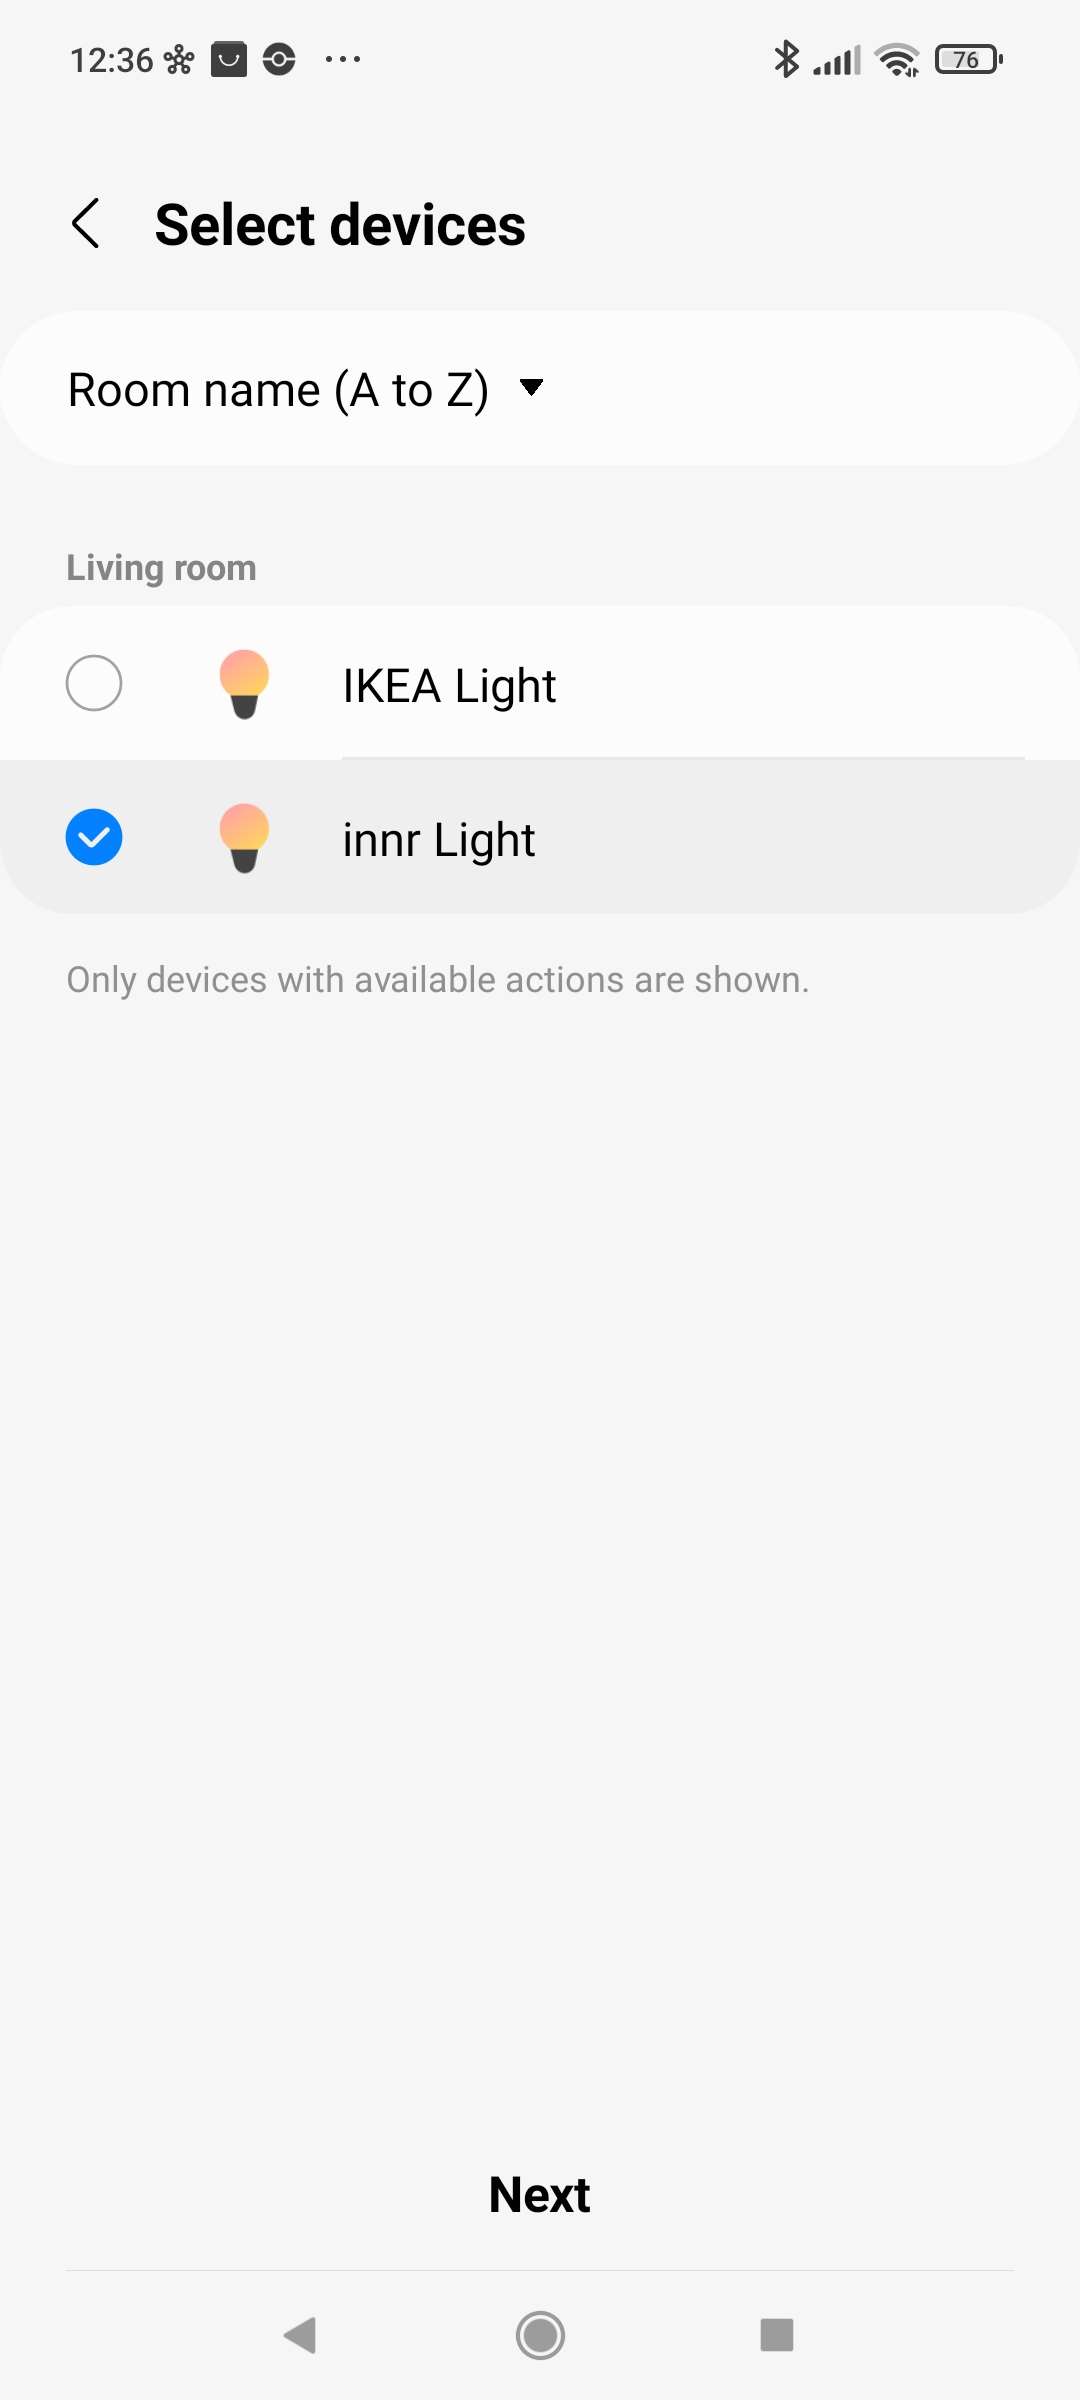
Task: Open recent apps with square button
Action: coord(776,2335)
